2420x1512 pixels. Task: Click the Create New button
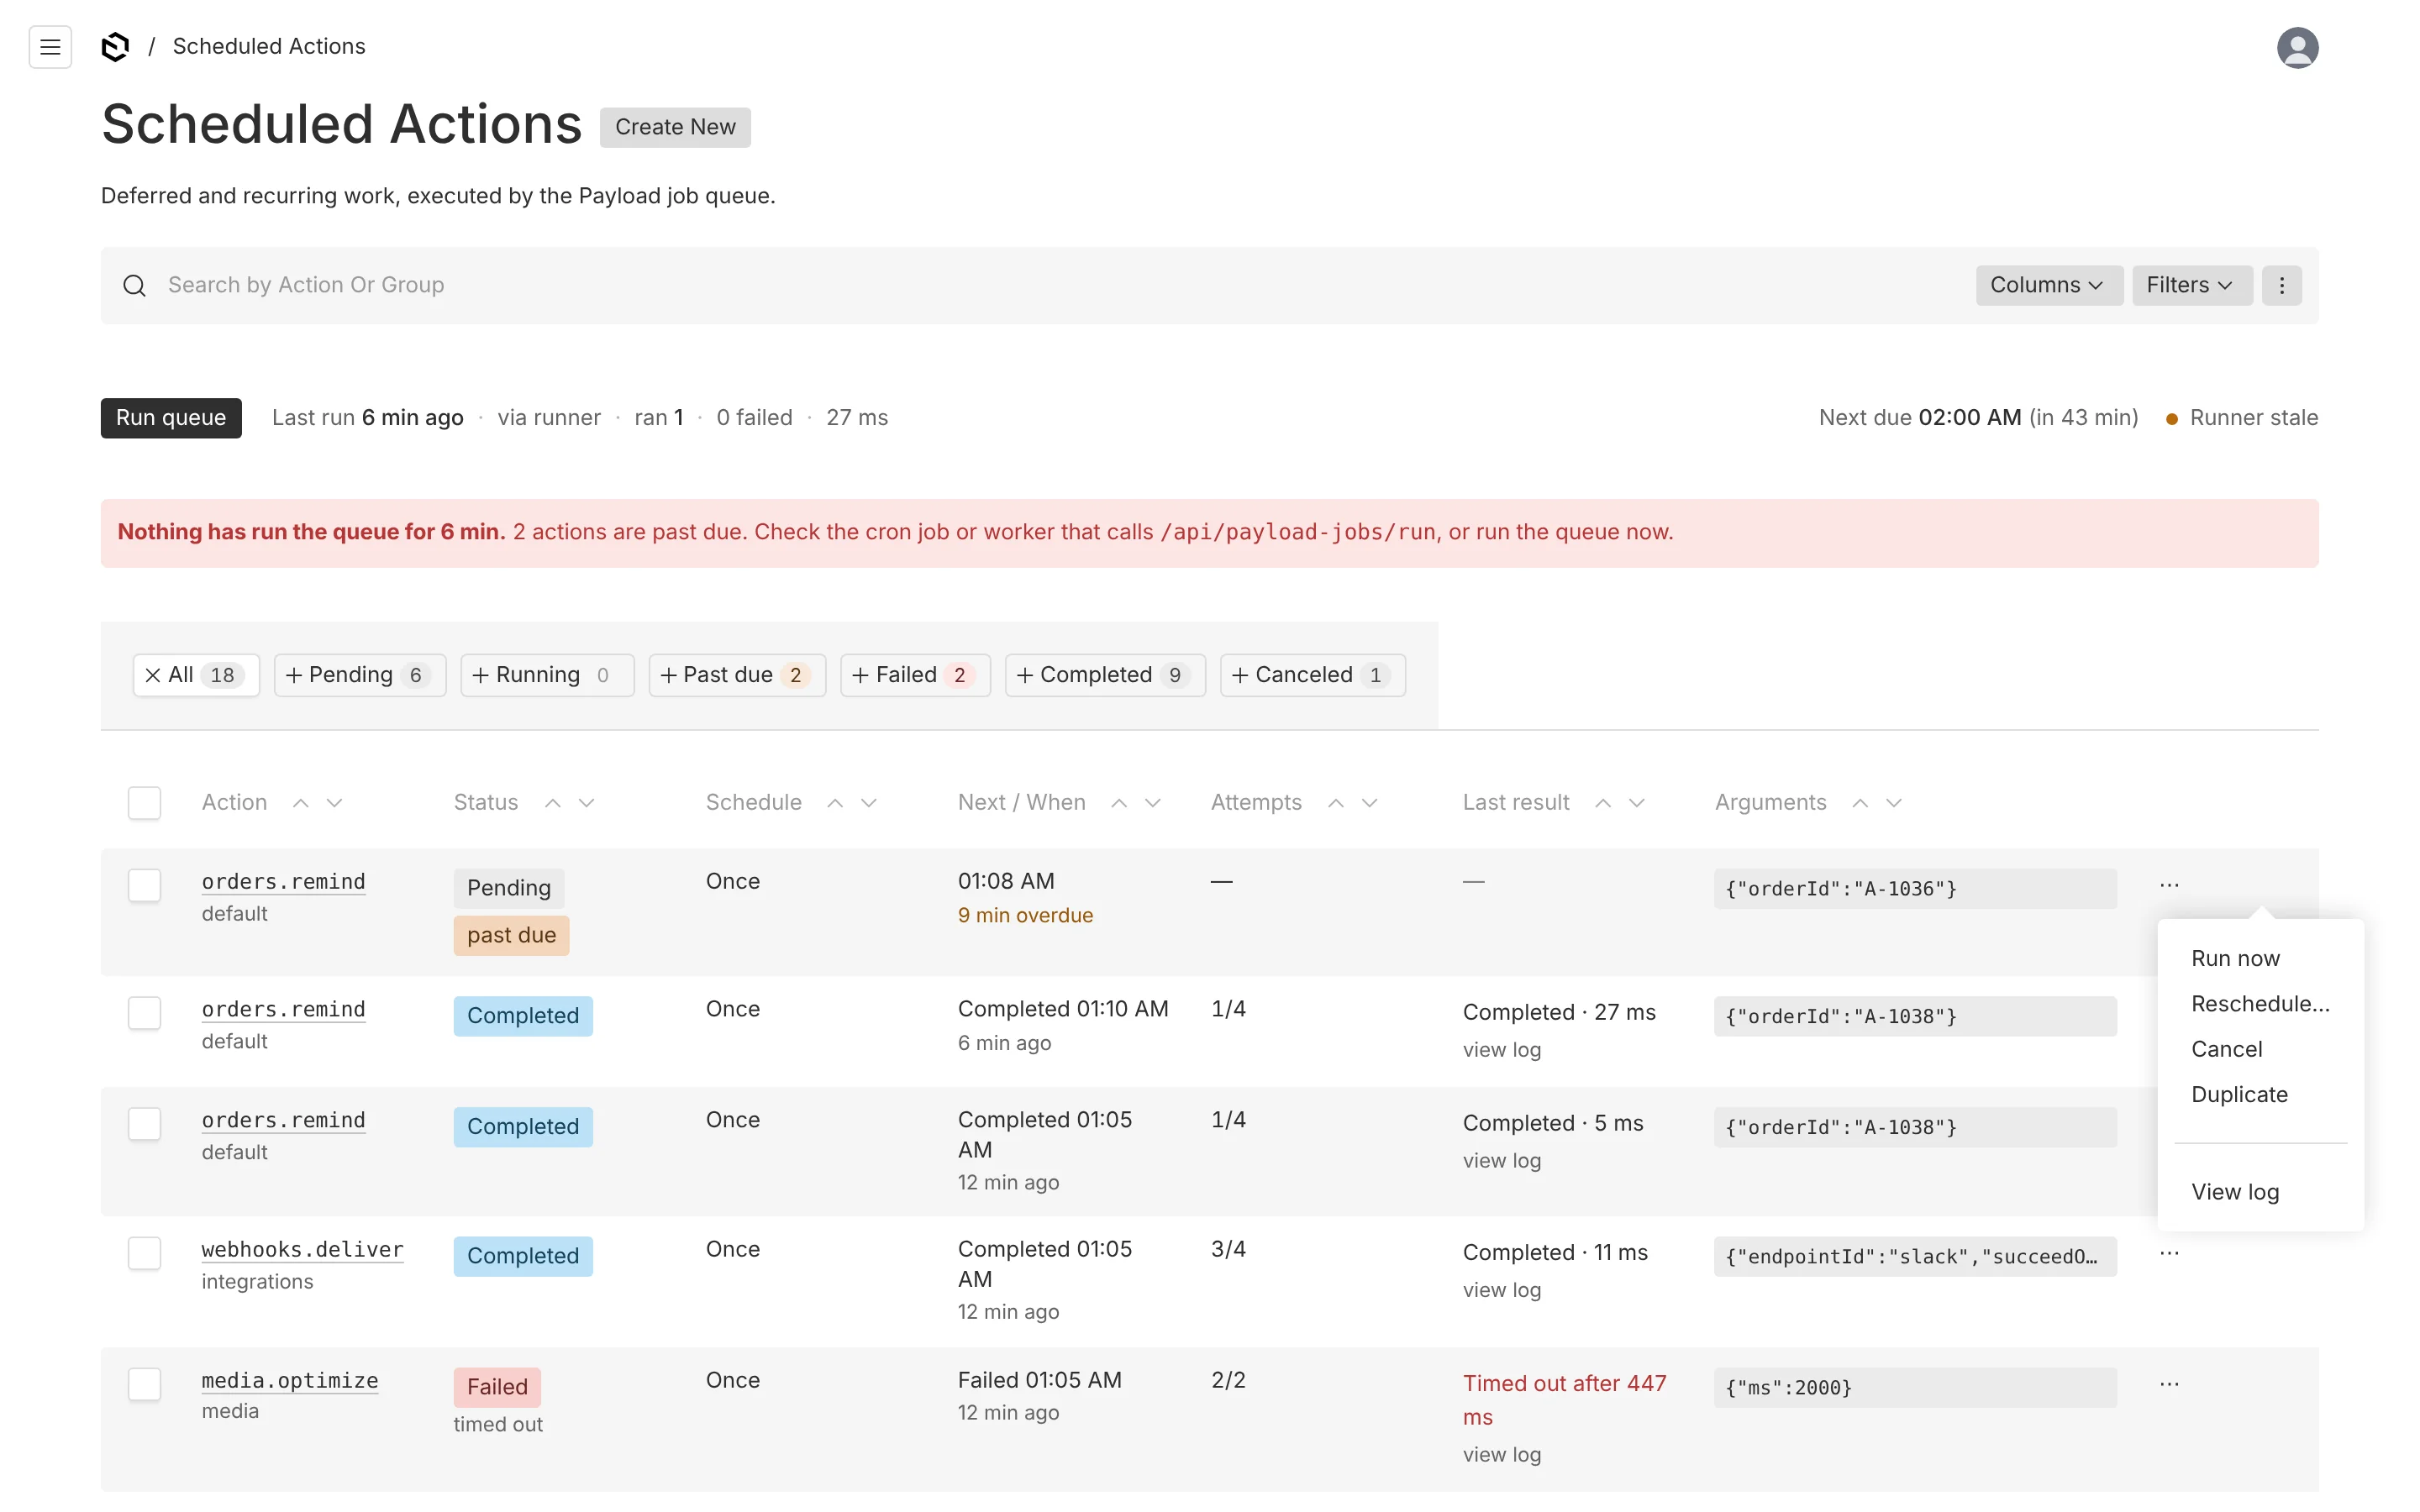[675, 127]
